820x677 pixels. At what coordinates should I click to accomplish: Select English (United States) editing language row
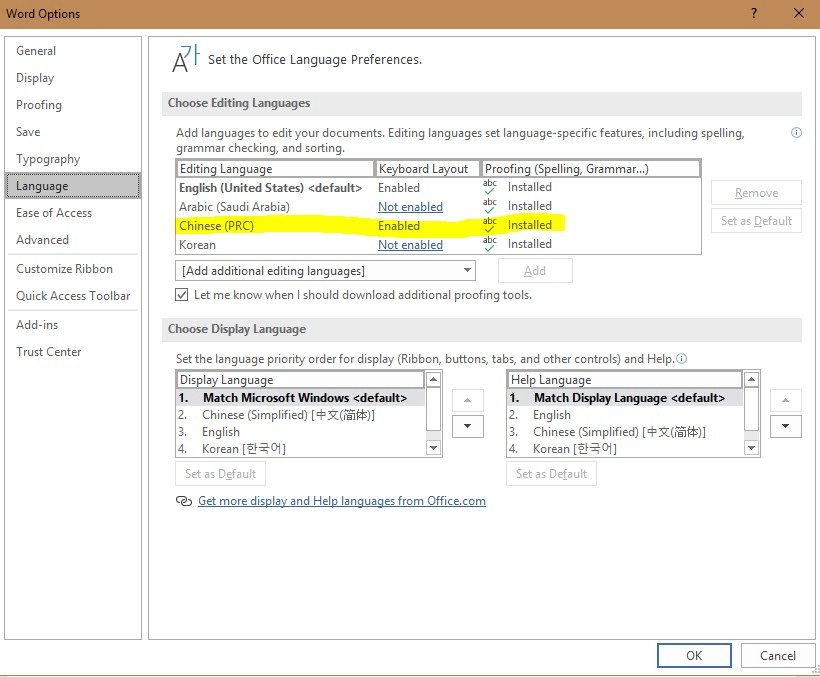(x=438, y=188)
